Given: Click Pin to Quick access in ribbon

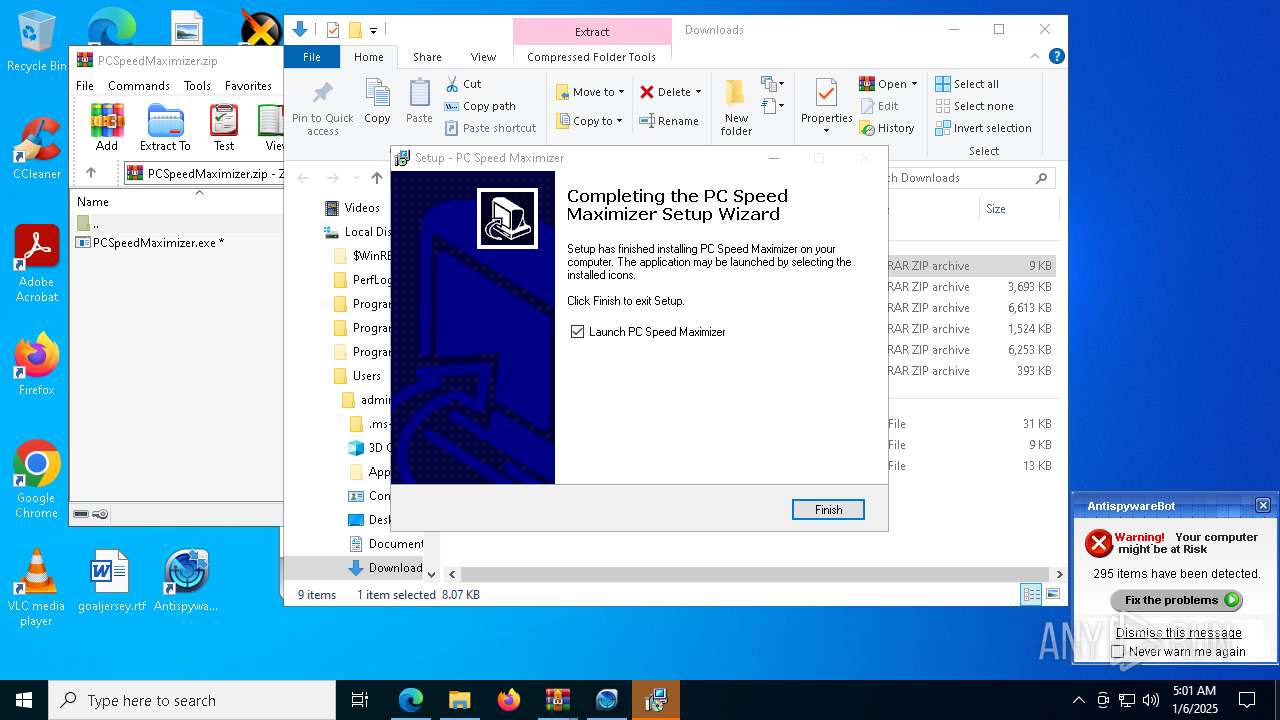Looking at the screenshot, I should pyautogui.click(x=322, y=108).
